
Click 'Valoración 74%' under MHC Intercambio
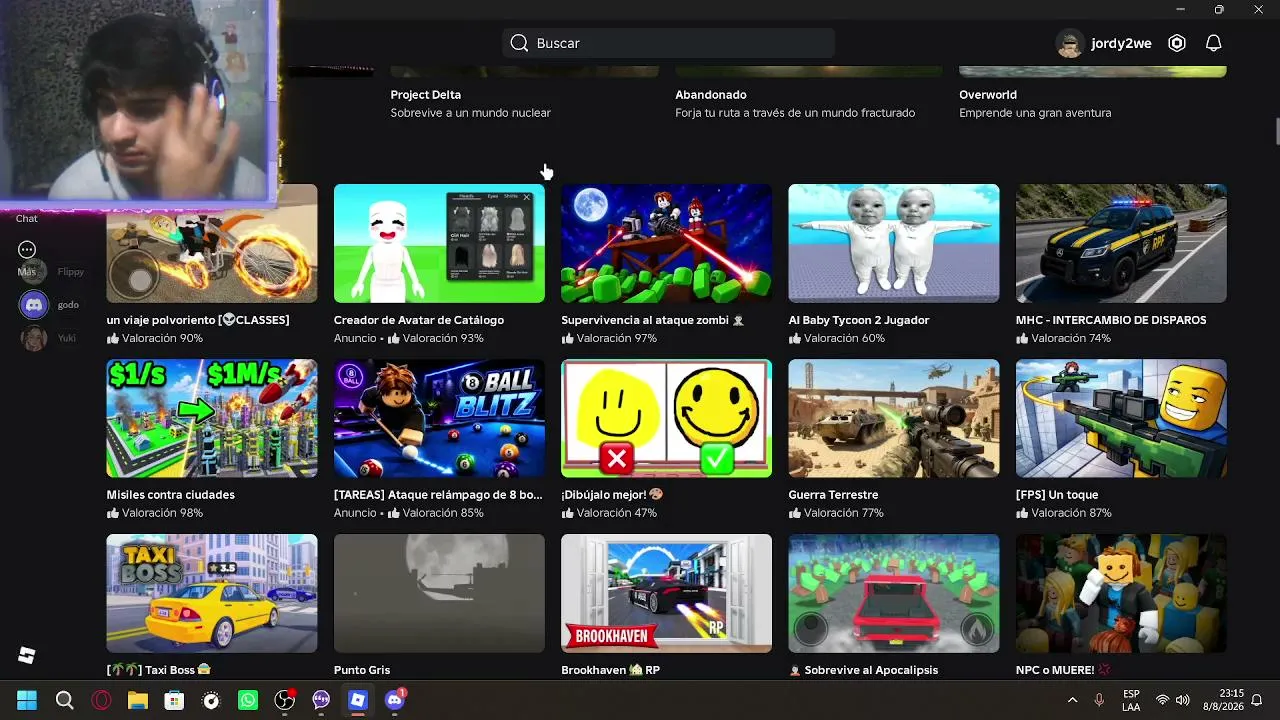click(1071, 338)
